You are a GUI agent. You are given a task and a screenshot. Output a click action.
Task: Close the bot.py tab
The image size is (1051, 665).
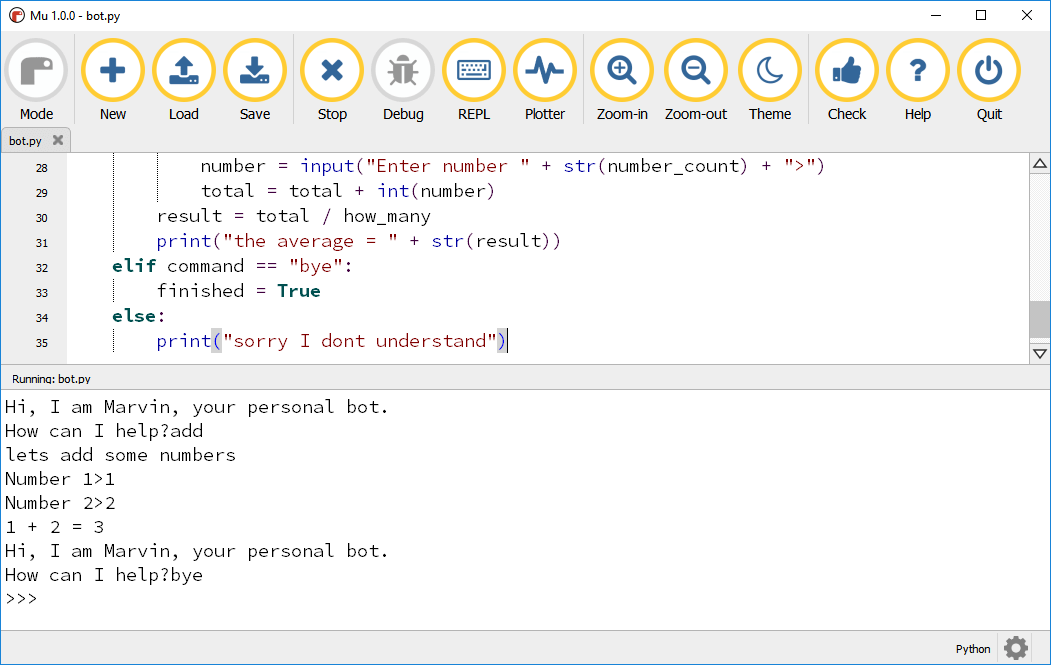coord(57,140)
